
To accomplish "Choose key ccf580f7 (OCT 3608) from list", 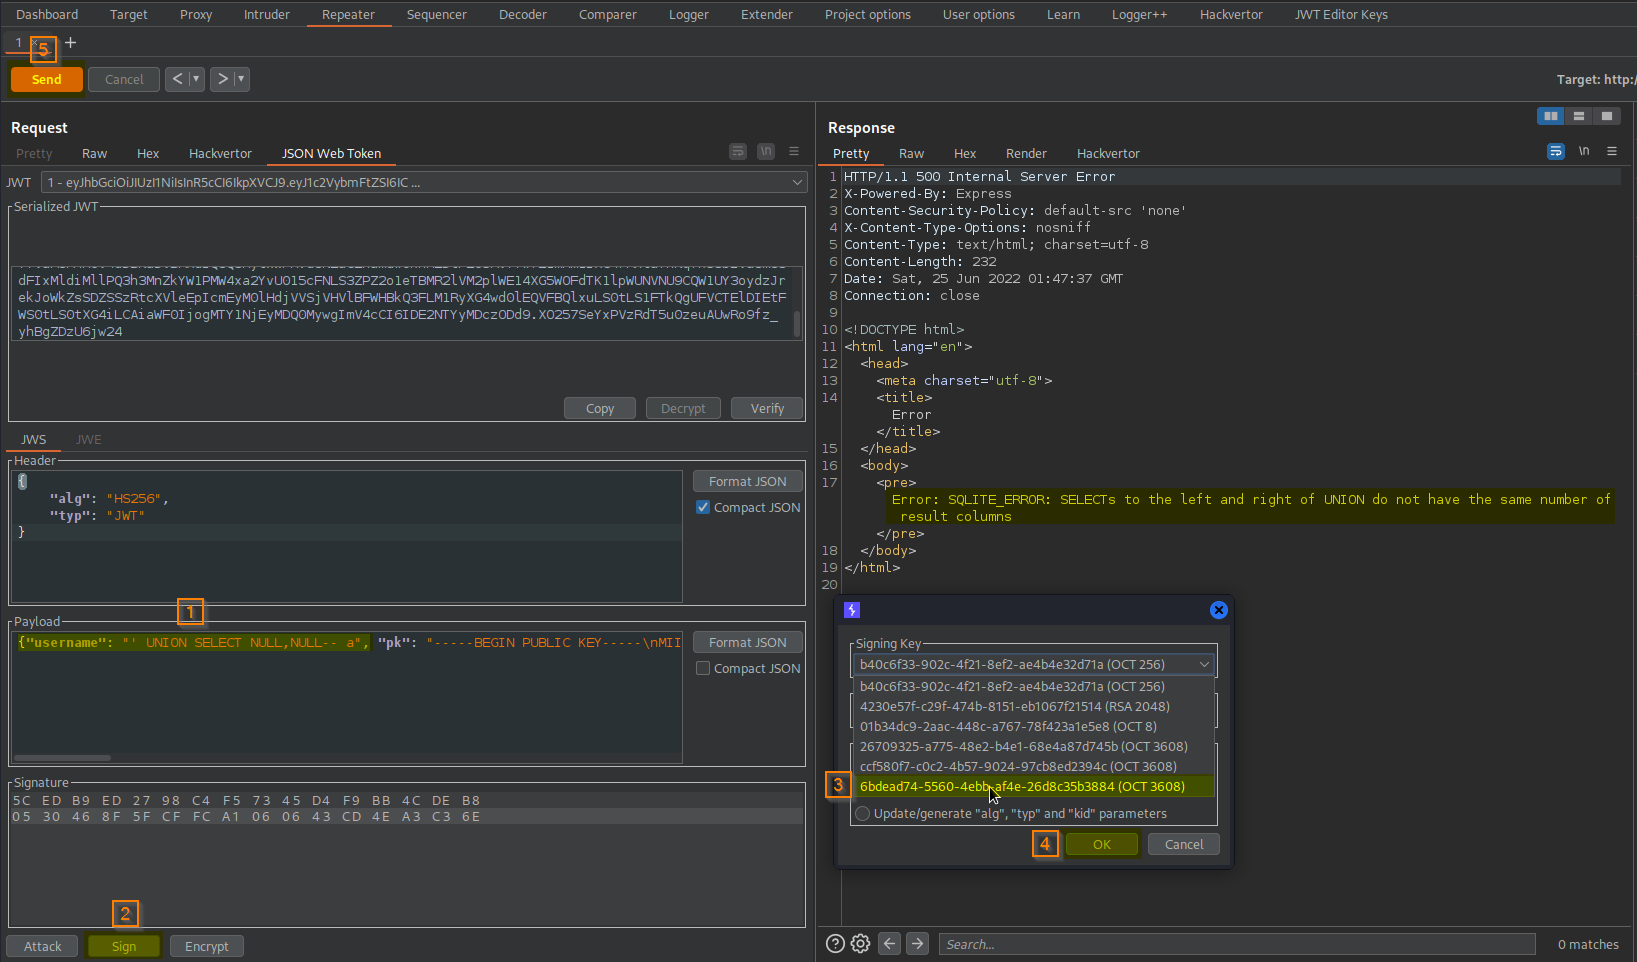I will coord(1034,767).
